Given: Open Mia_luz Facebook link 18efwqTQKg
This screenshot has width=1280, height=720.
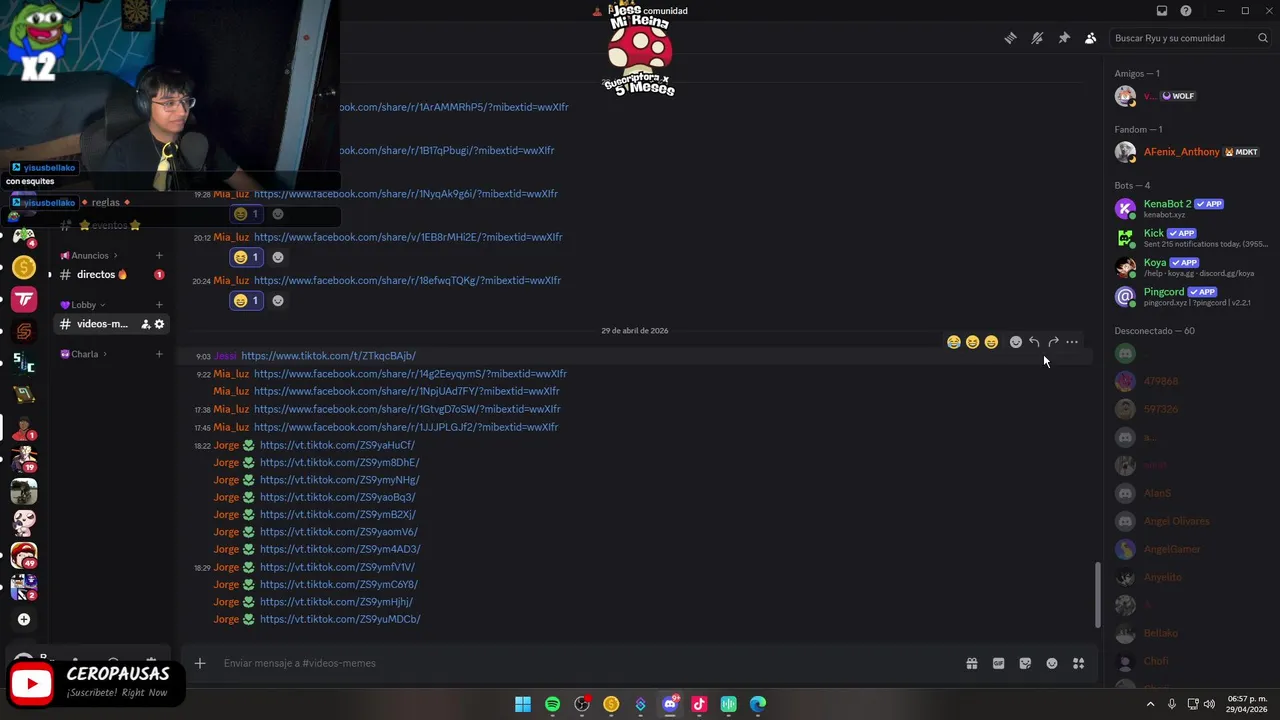Looking at the screenshot, I should (x=407, y=280).
